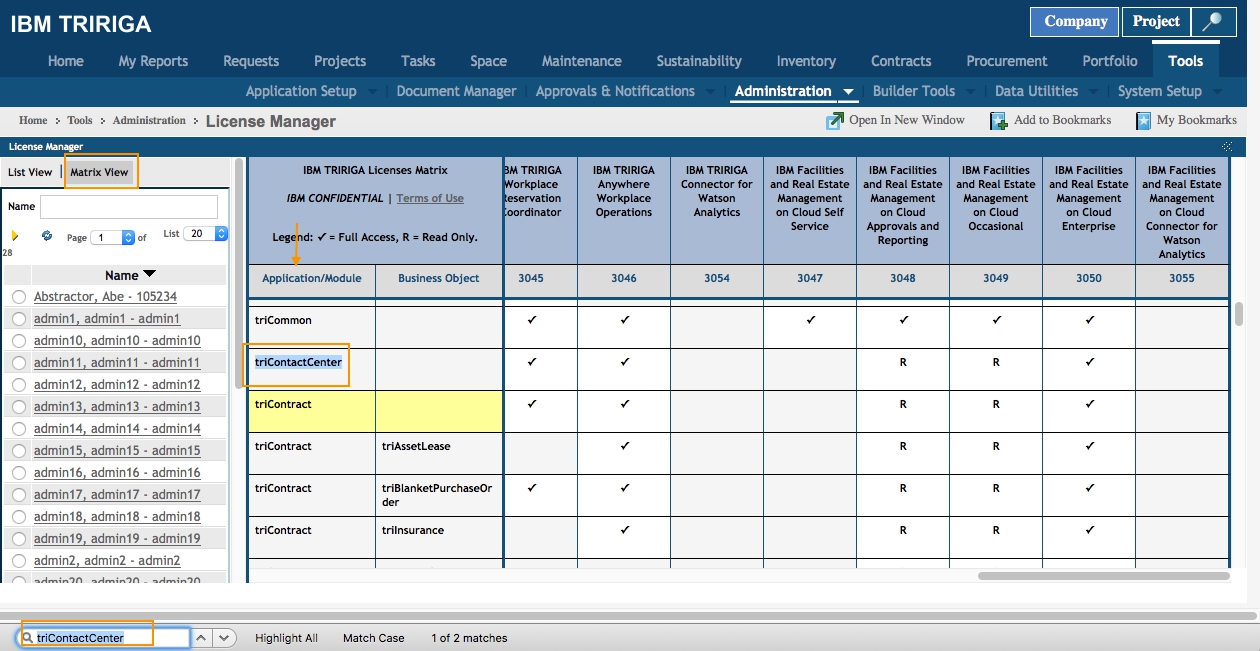Click the Company button
1260x651 pixels.
1076,22
